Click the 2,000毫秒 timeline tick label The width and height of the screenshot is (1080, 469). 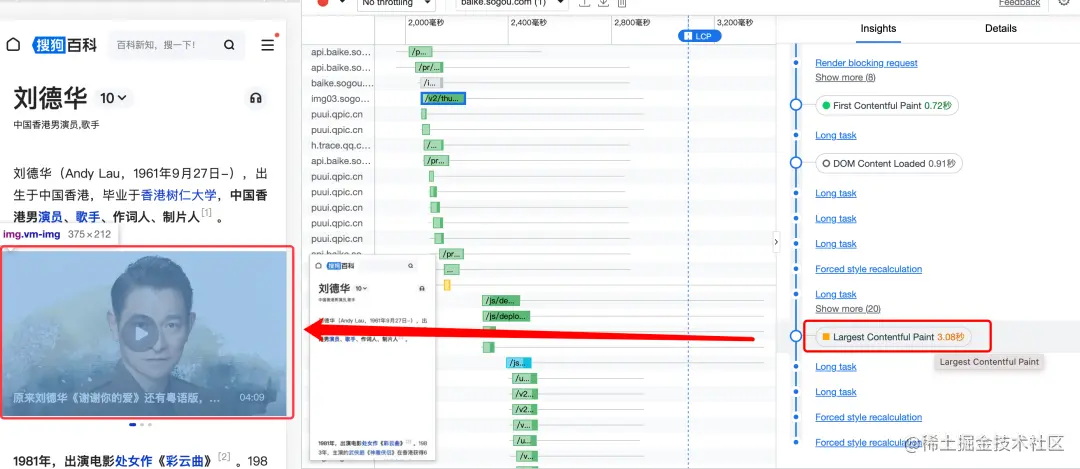tap(427, 23)
